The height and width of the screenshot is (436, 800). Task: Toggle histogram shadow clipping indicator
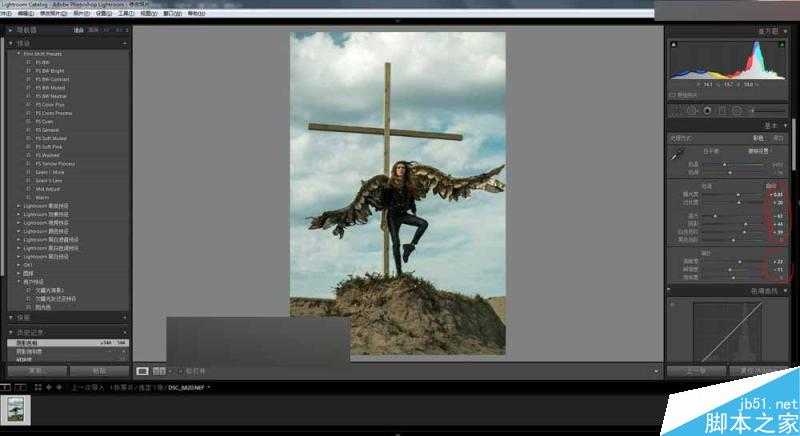(673, 45)
